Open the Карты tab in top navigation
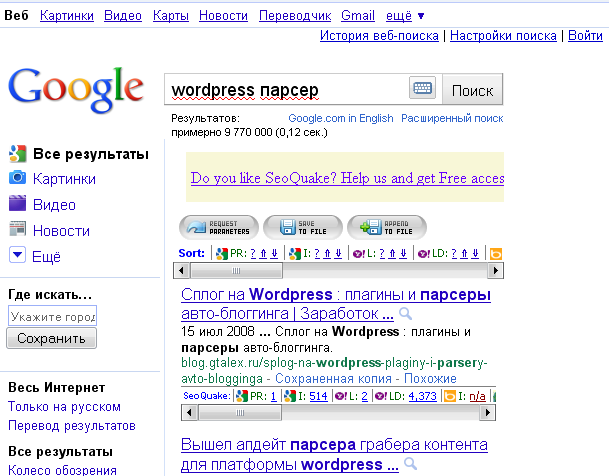 tap(171, 16)
